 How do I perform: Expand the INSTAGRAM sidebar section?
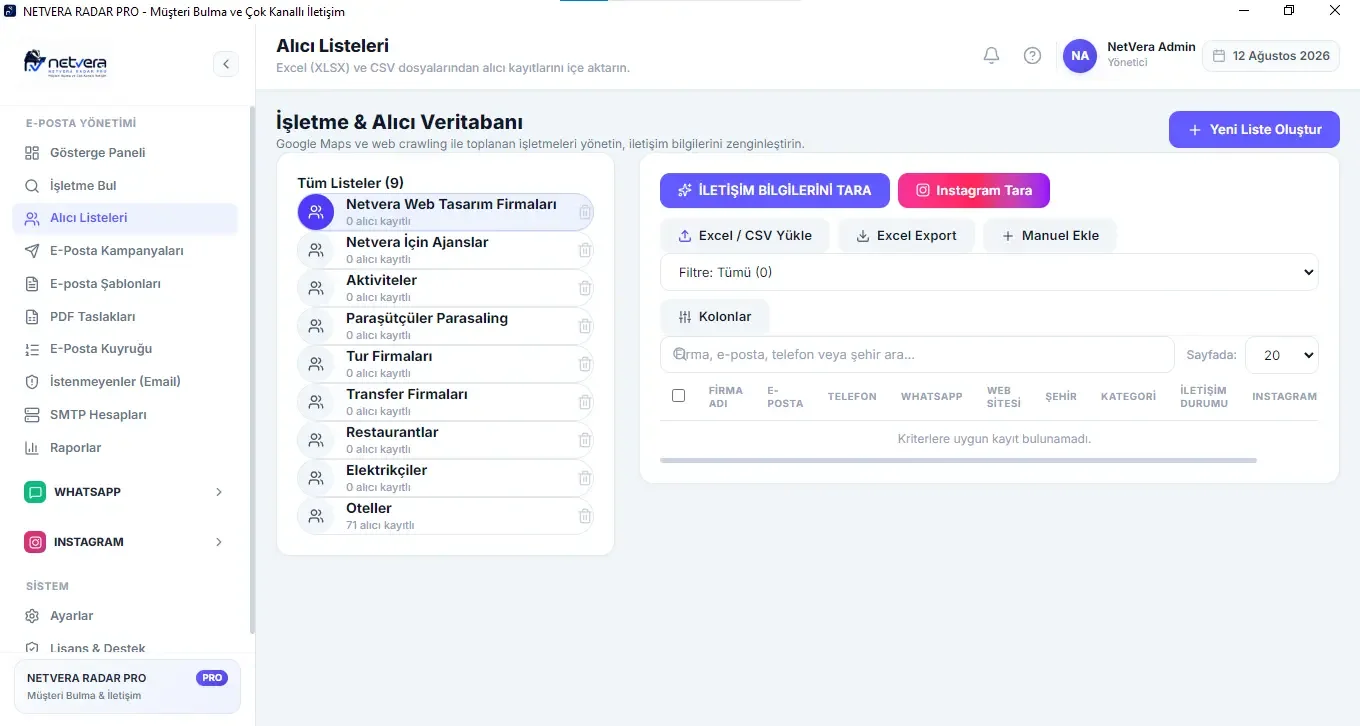coord(125,542)
